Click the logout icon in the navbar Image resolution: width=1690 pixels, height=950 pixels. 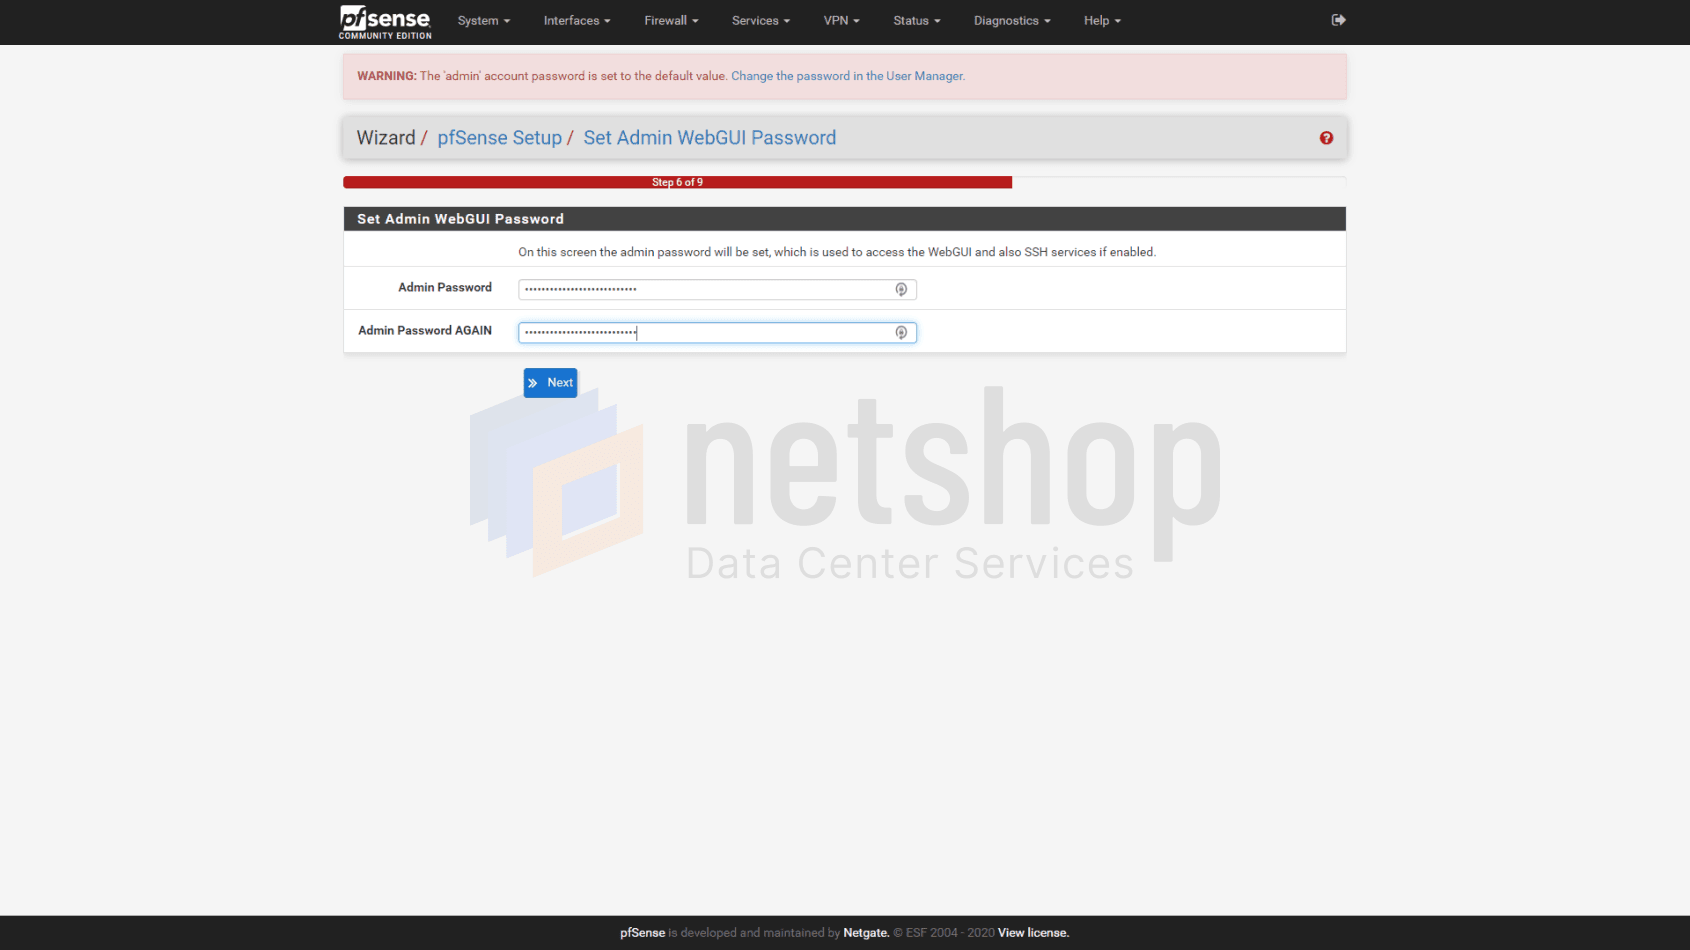[1338, 20]
